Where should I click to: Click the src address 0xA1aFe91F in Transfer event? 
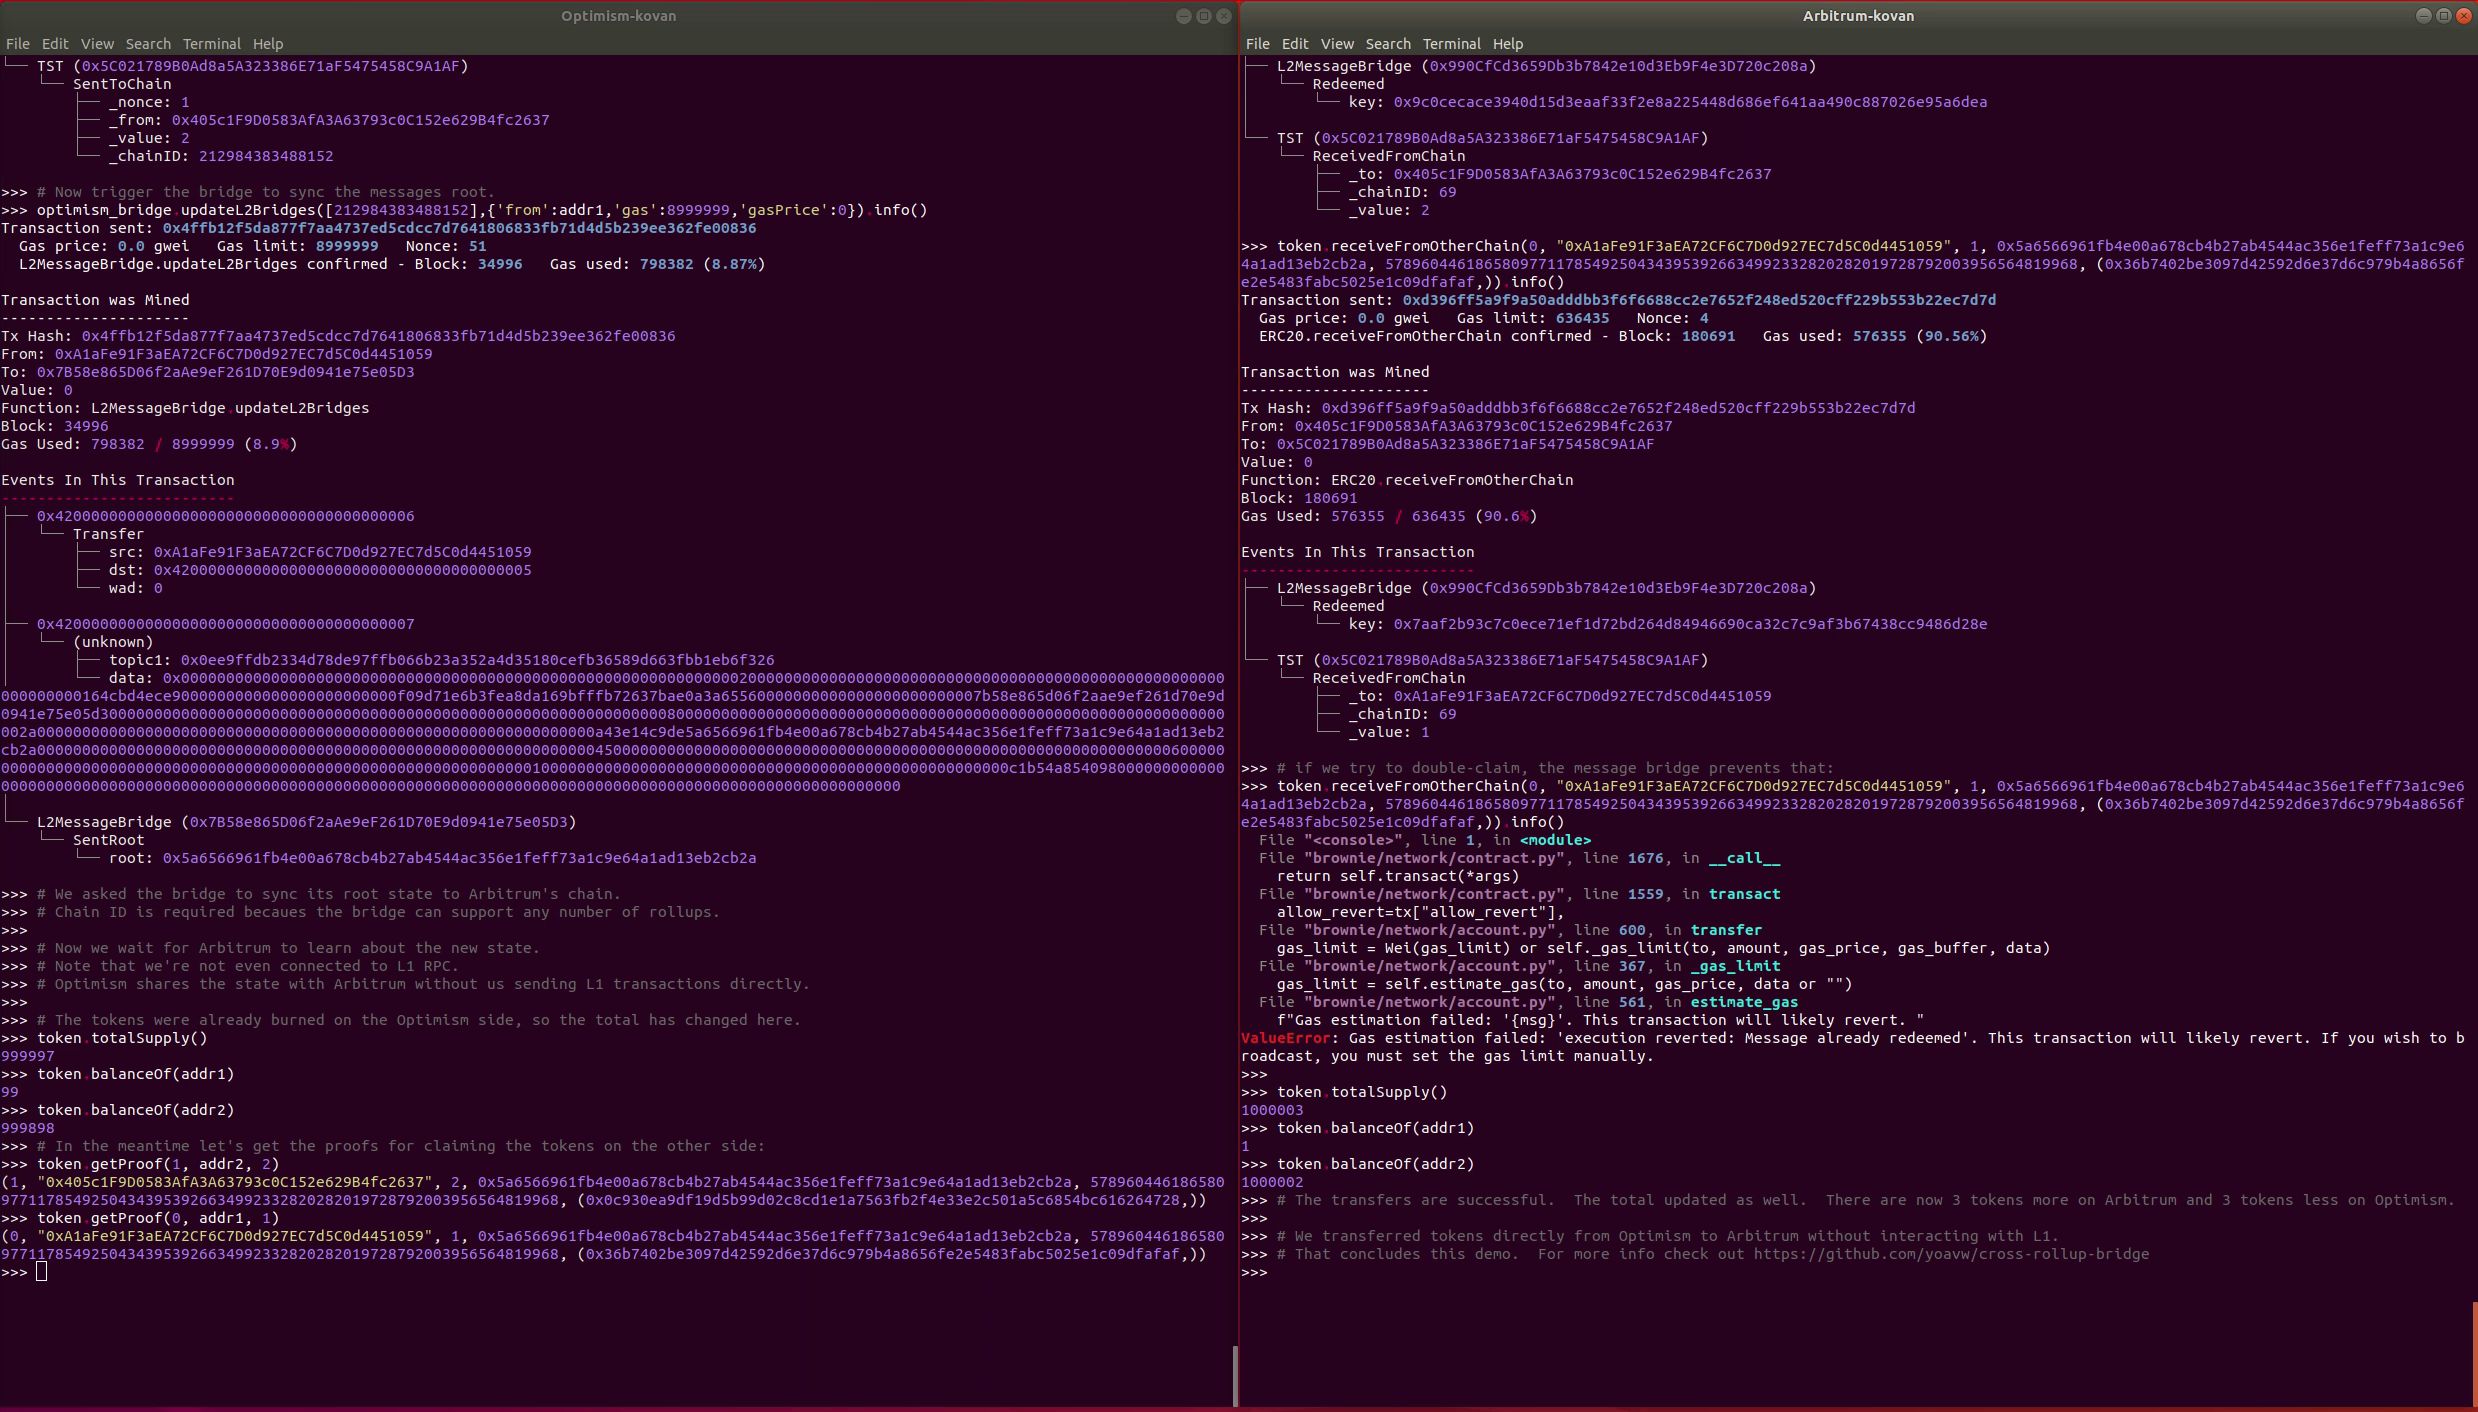[342, 552]
